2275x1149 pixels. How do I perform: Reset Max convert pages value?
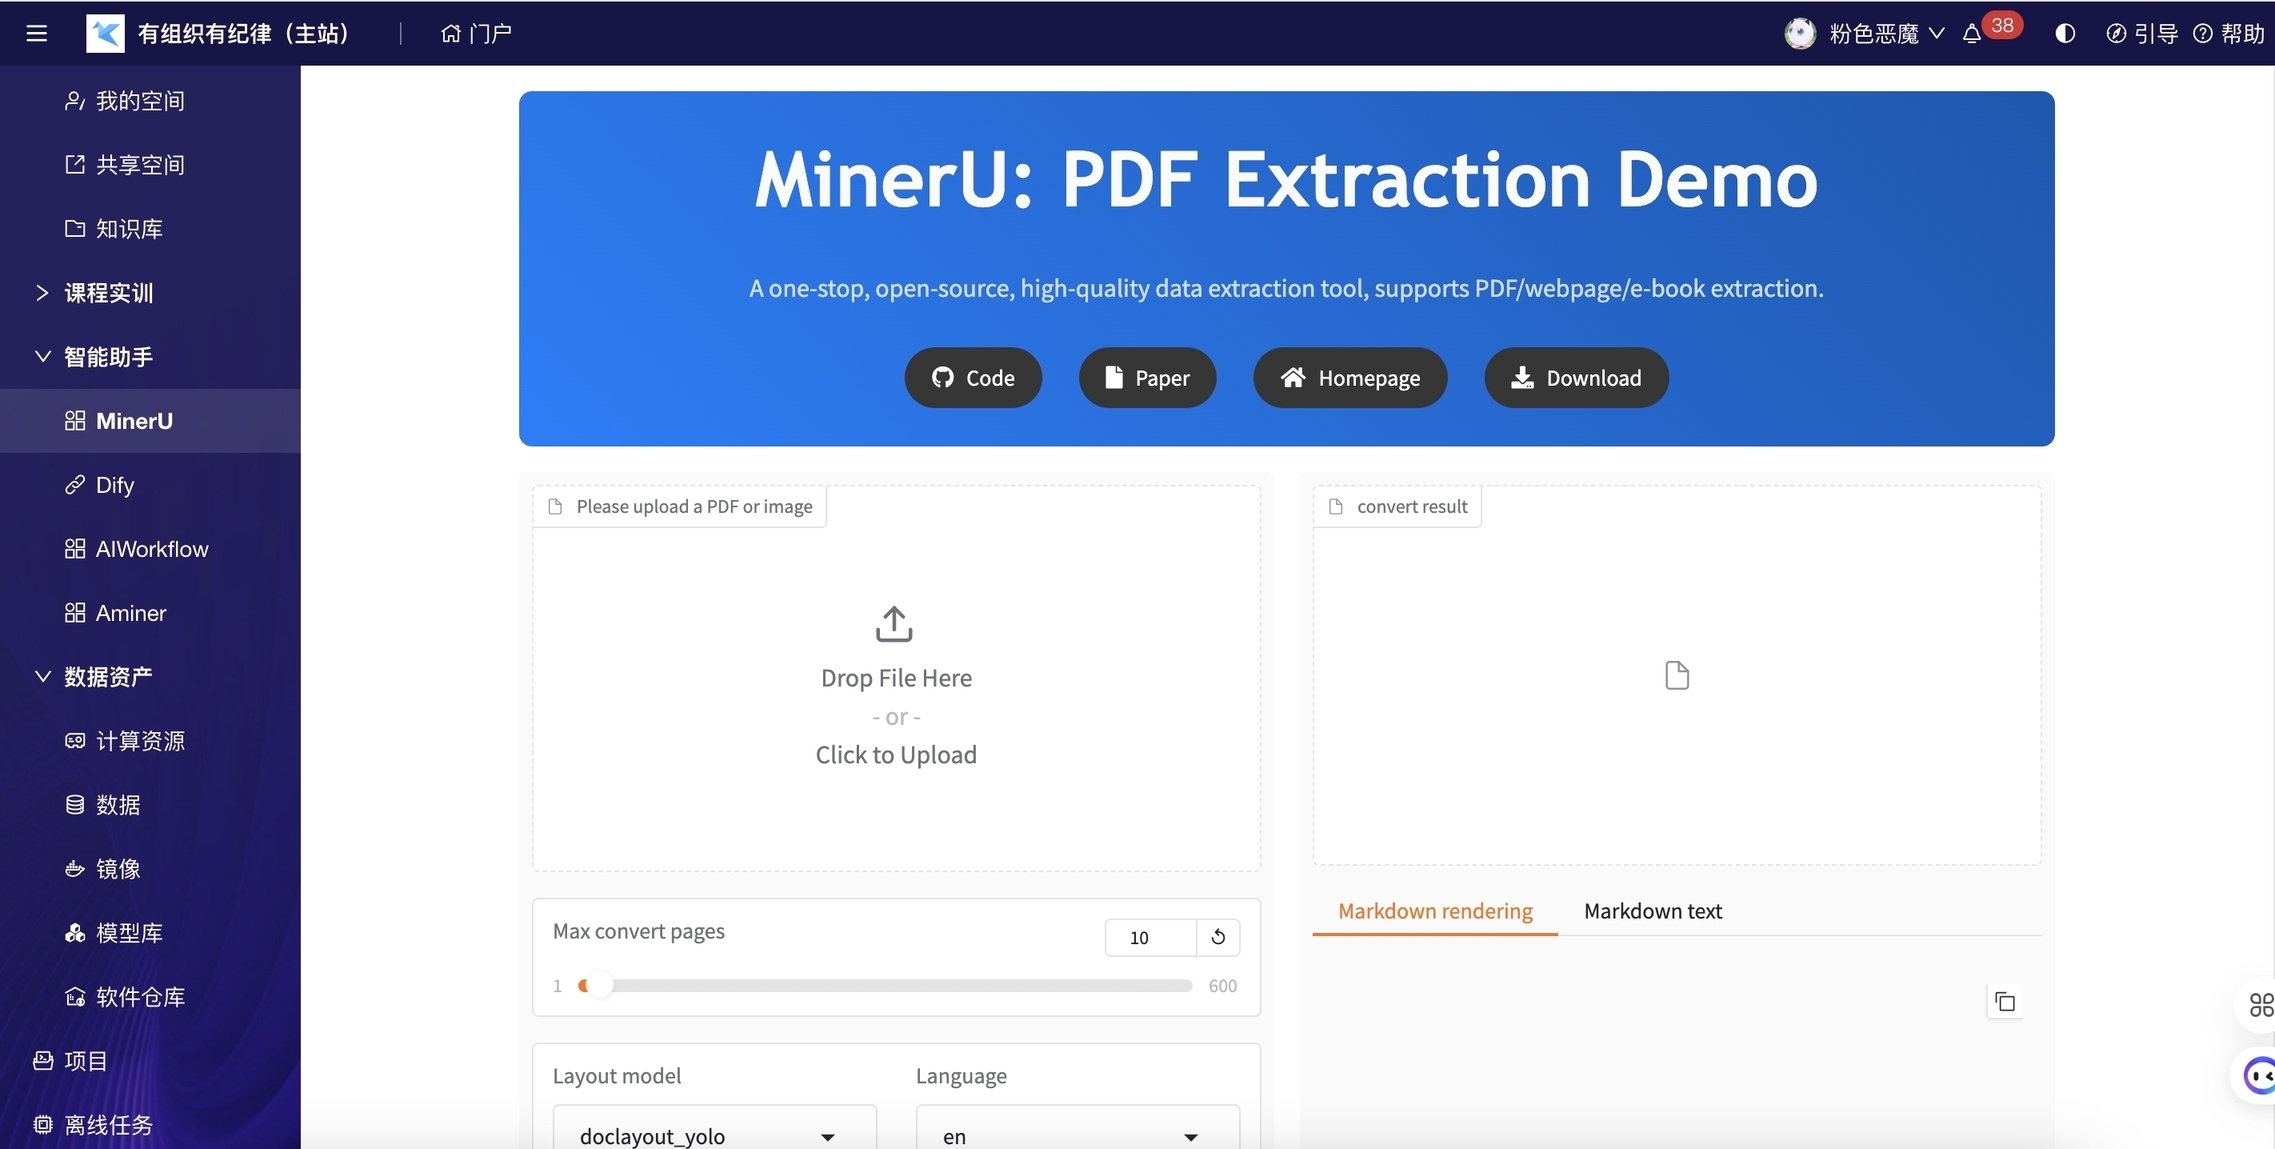coord(1218,937)
